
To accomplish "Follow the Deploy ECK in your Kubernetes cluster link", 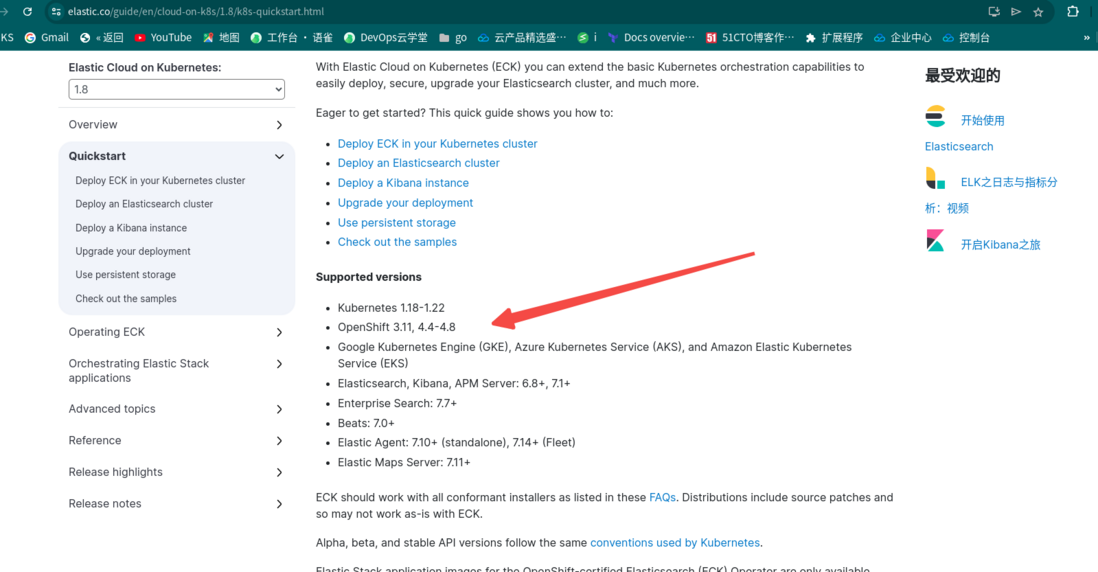I will 438,144.
